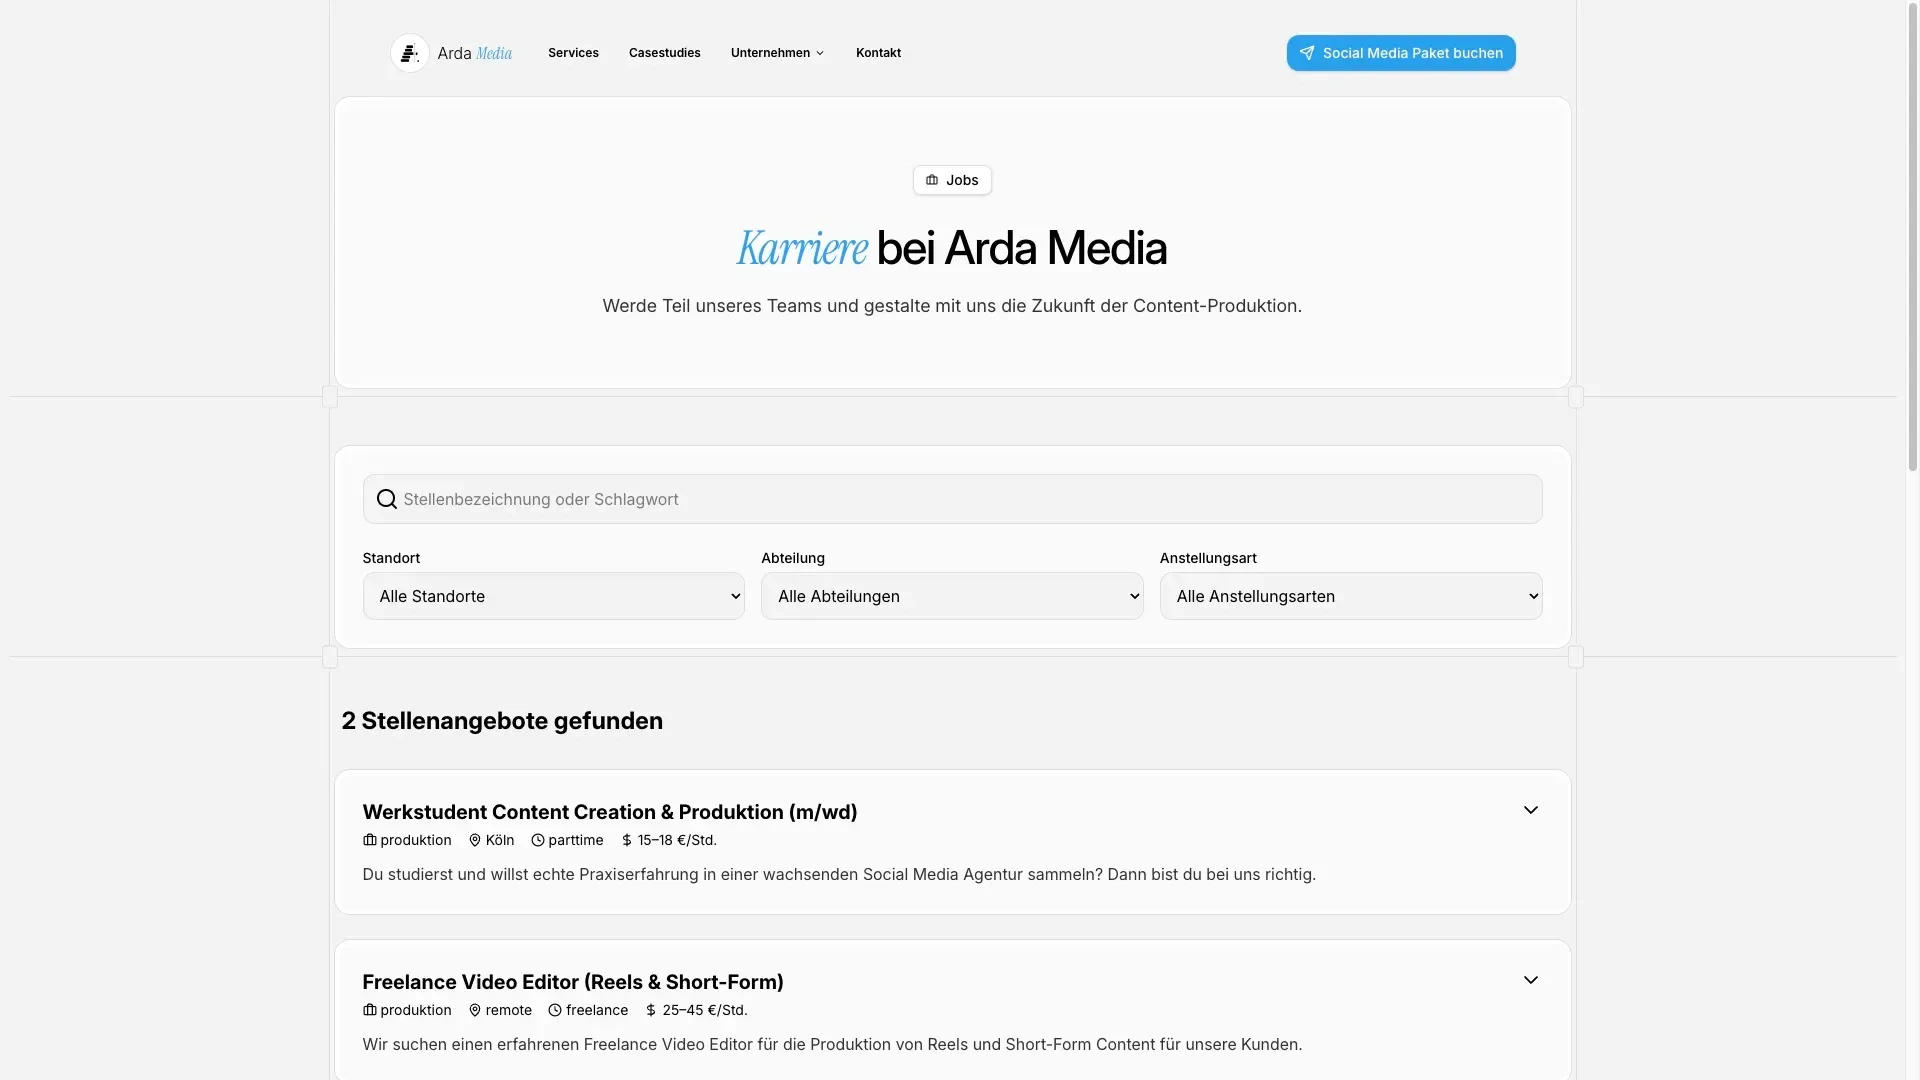The height and width of the screenshot is (1080, 1920).
Task: Open the Unternehmen navigation submenu
Action: click(x=777, y=53)
